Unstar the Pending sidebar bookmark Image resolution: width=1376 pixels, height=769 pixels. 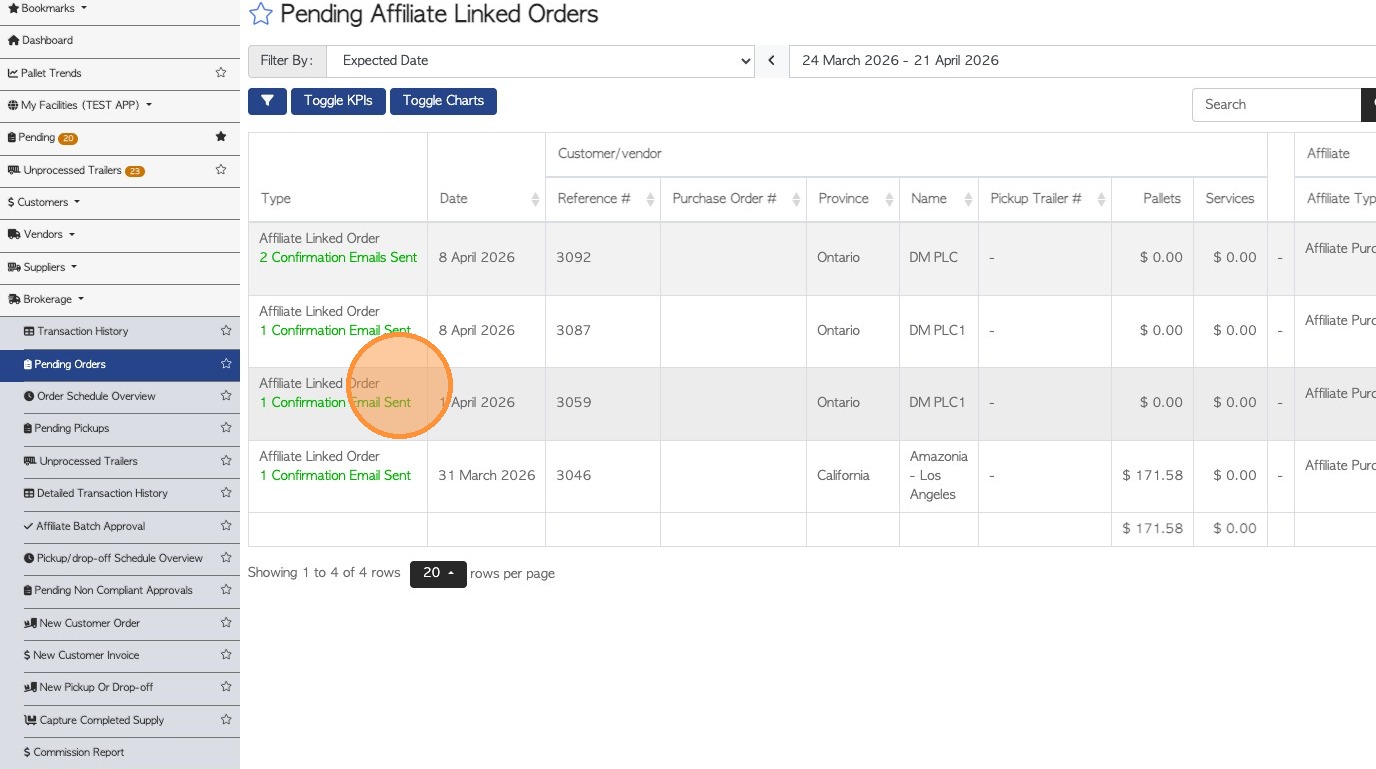pyautogui.click(x=221, y=137)
